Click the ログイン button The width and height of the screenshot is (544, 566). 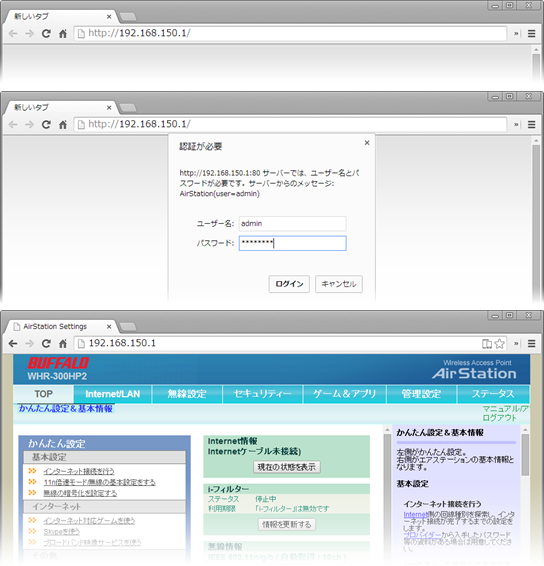(x=289, y=284)
